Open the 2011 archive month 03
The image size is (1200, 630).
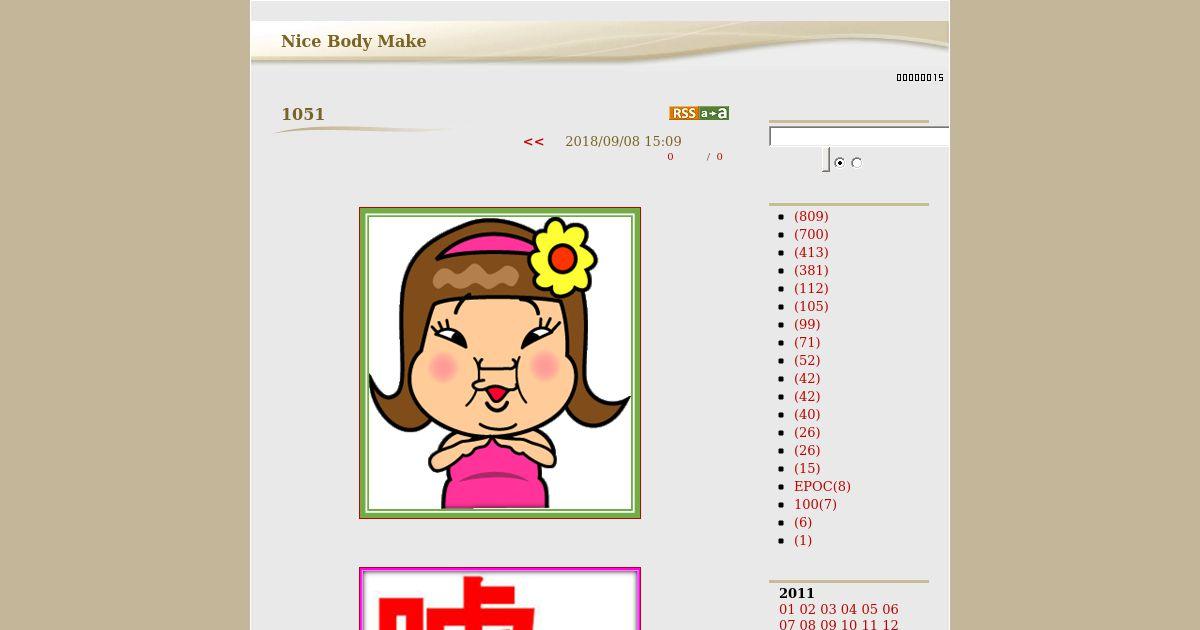(828, 609)
